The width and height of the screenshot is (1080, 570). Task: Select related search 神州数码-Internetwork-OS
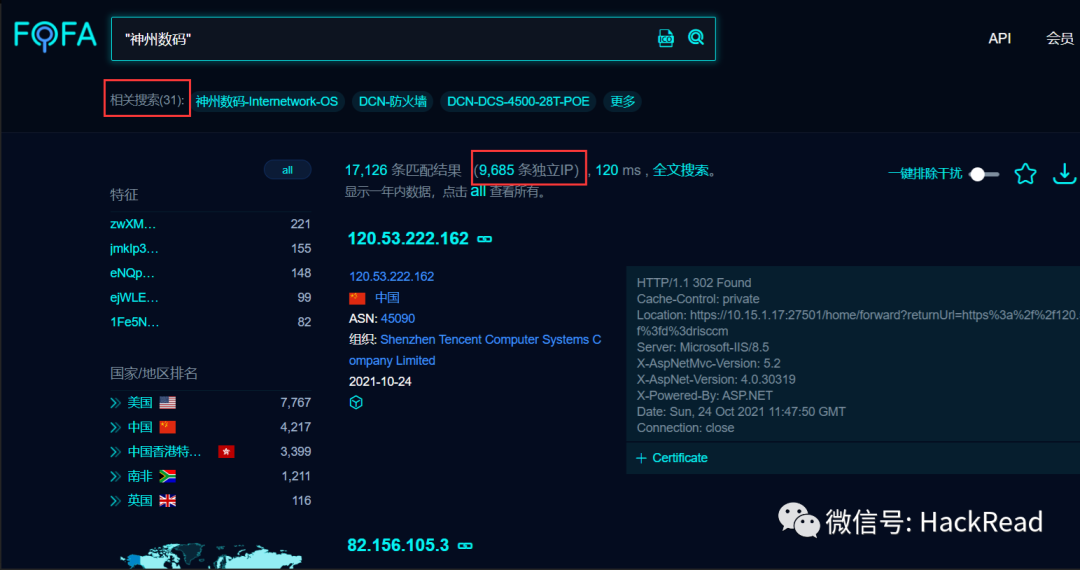267,102
